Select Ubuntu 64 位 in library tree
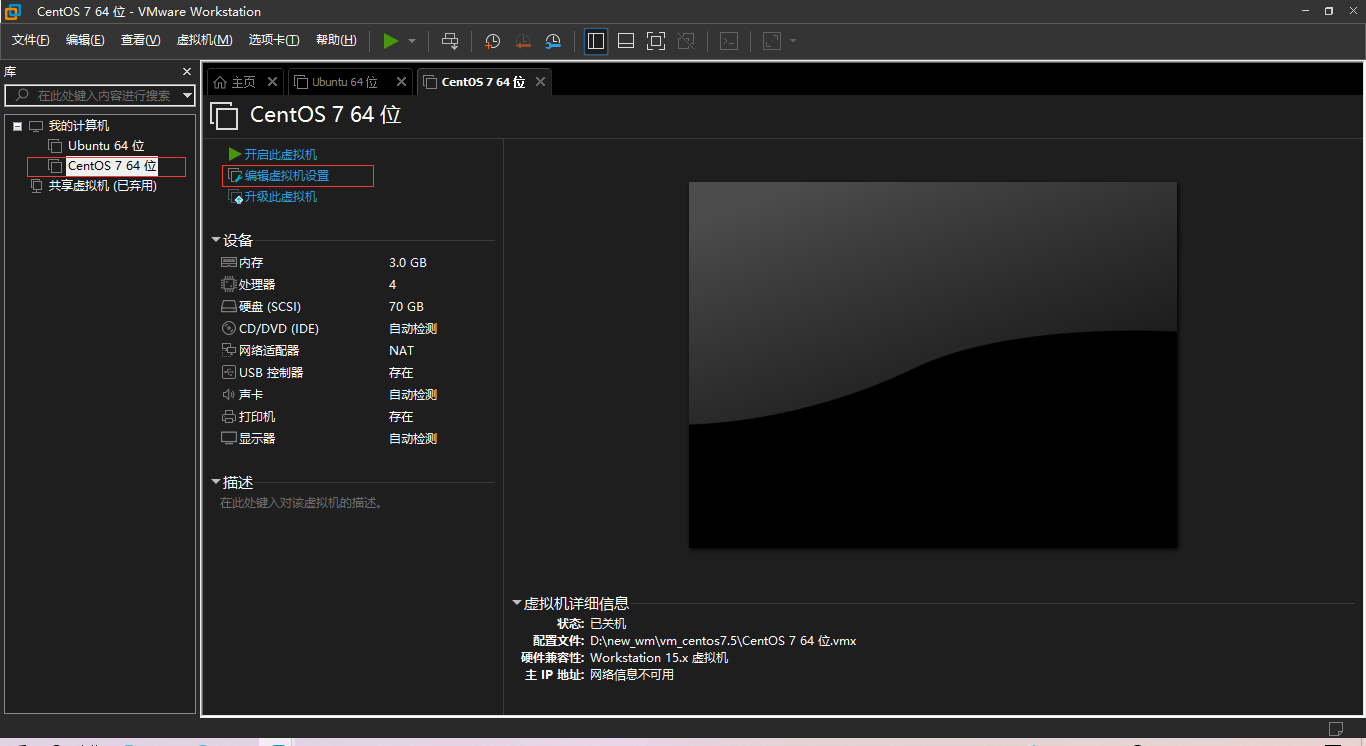 coord(106,146)
